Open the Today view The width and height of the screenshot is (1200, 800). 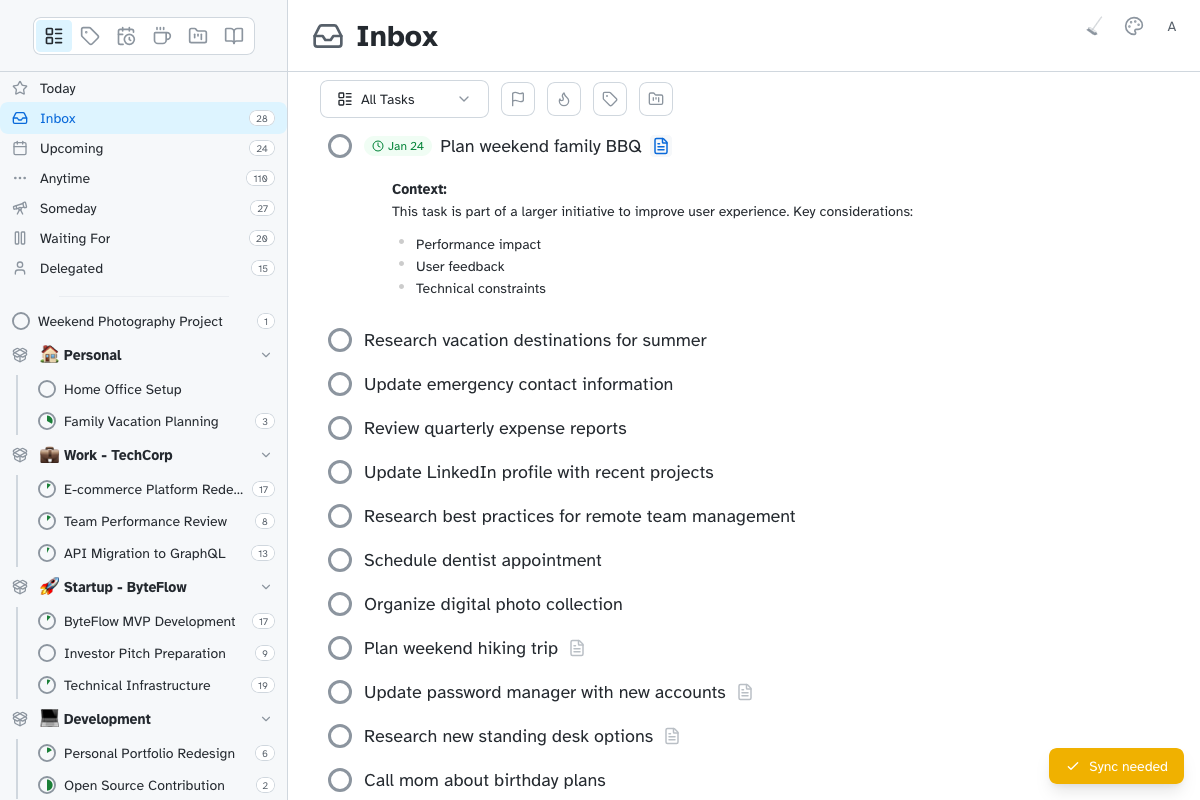(x=60, y=88)
